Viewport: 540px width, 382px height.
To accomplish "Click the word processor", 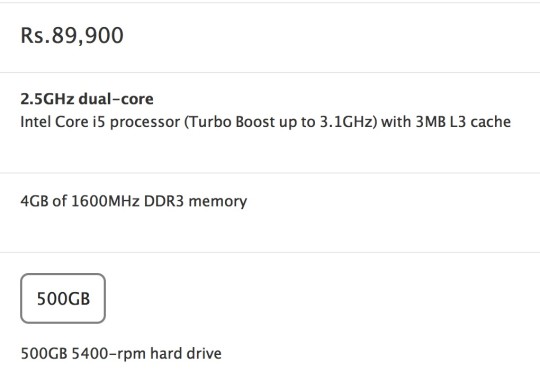I will tap(145, 123).
